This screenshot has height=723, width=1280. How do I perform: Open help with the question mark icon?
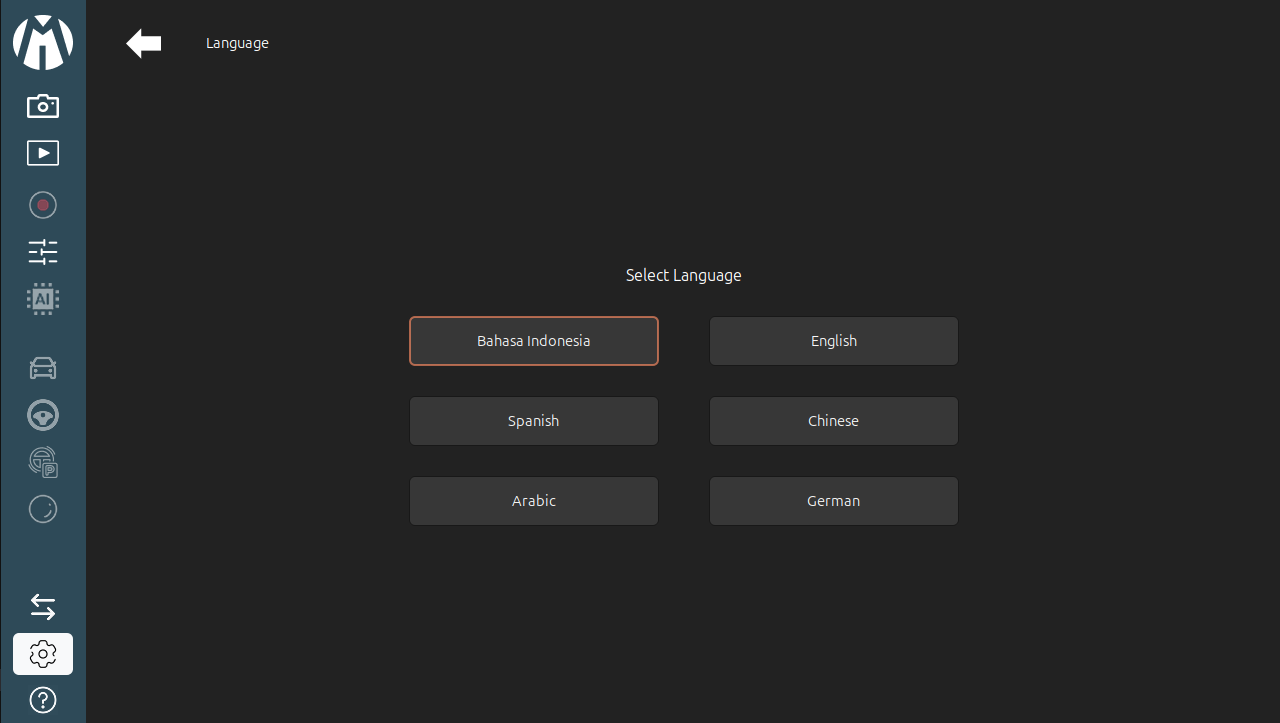click(x=43, y=700)
